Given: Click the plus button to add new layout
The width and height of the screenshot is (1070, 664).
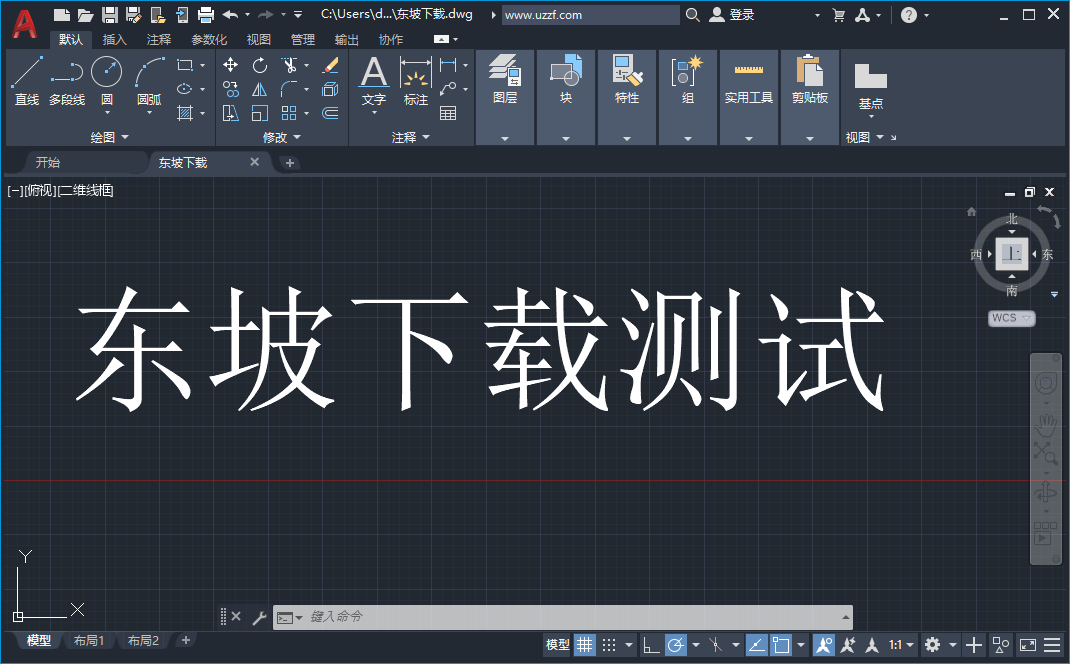Looking at the screenshot, I should [x=186, y=640].
